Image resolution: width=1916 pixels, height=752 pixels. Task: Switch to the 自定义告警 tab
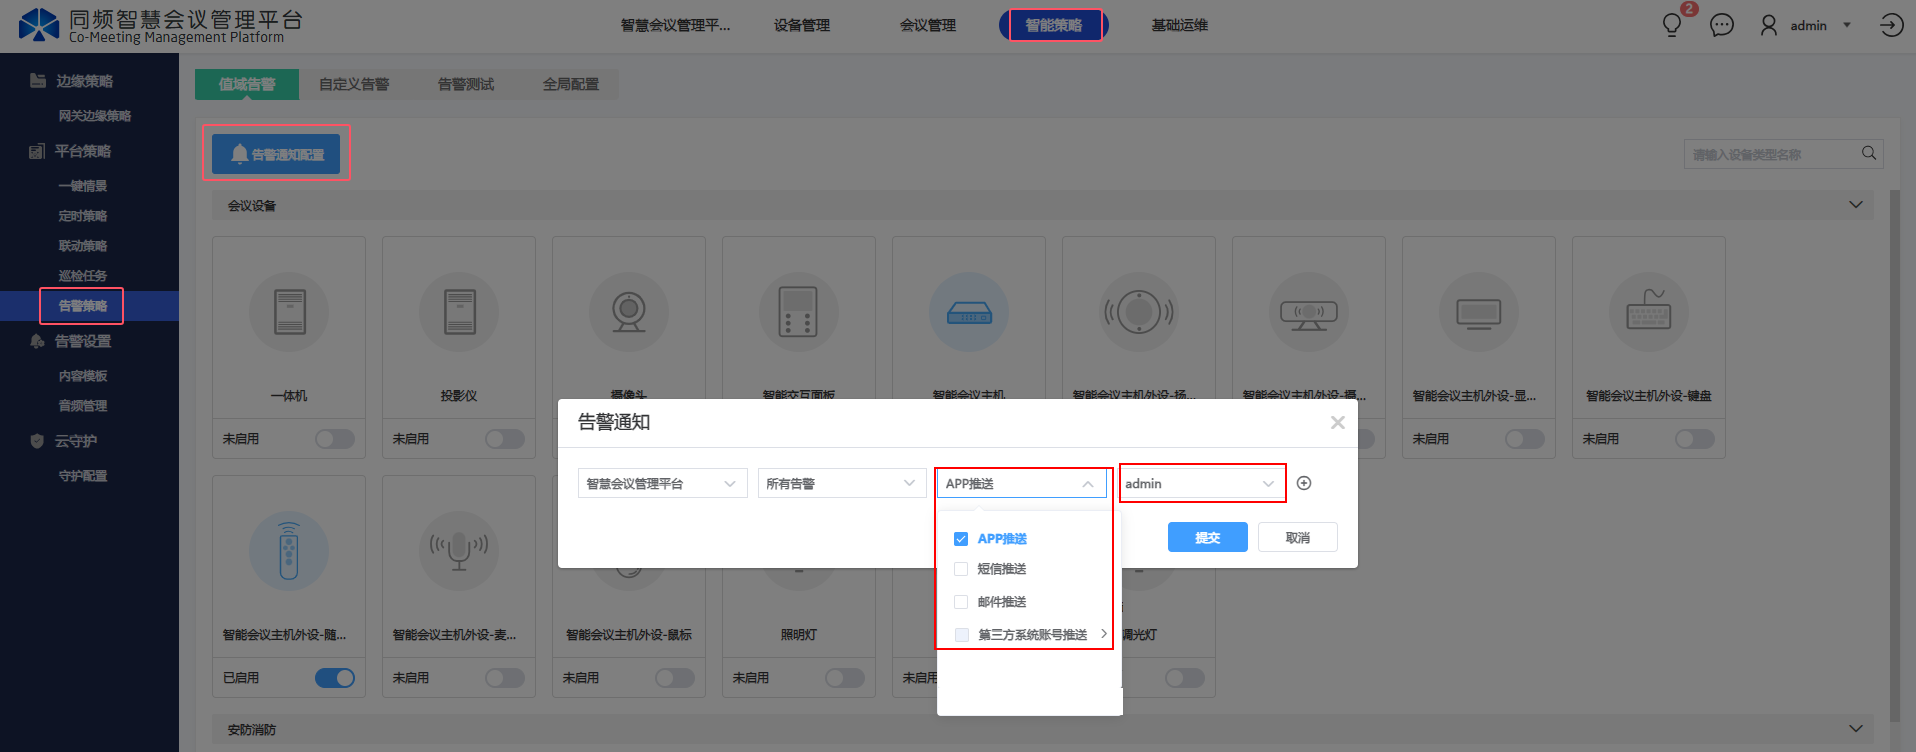(x=354, y=84)
